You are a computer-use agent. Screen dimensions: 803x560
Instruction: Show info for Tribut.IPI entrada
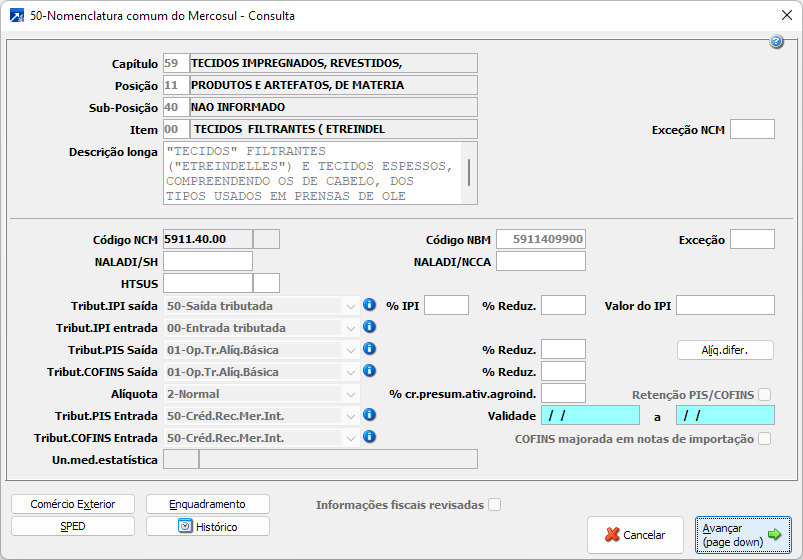pos(369,327)
